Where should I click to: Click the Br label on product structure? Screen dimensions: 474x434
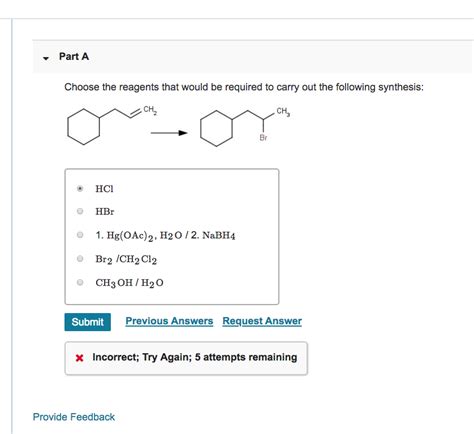coord(263,137)
